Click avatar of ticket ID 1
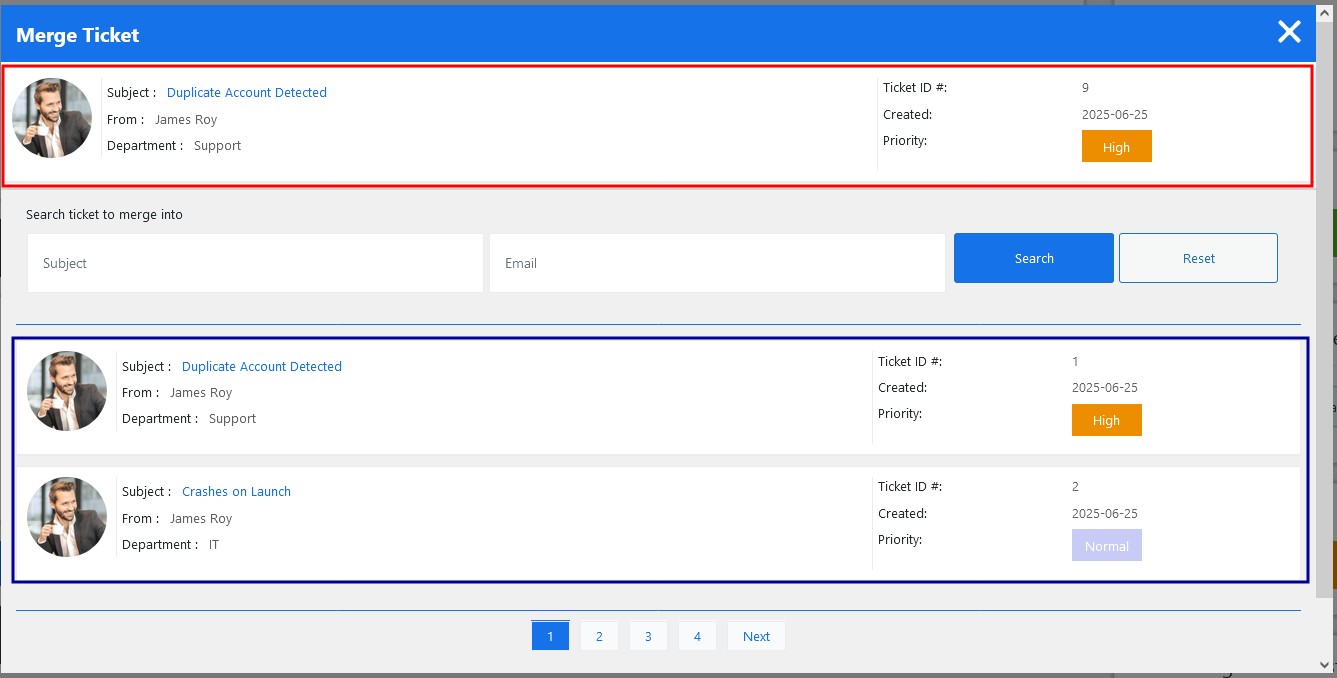Viewport: 1337px width, 678px height. coord(67,391)
